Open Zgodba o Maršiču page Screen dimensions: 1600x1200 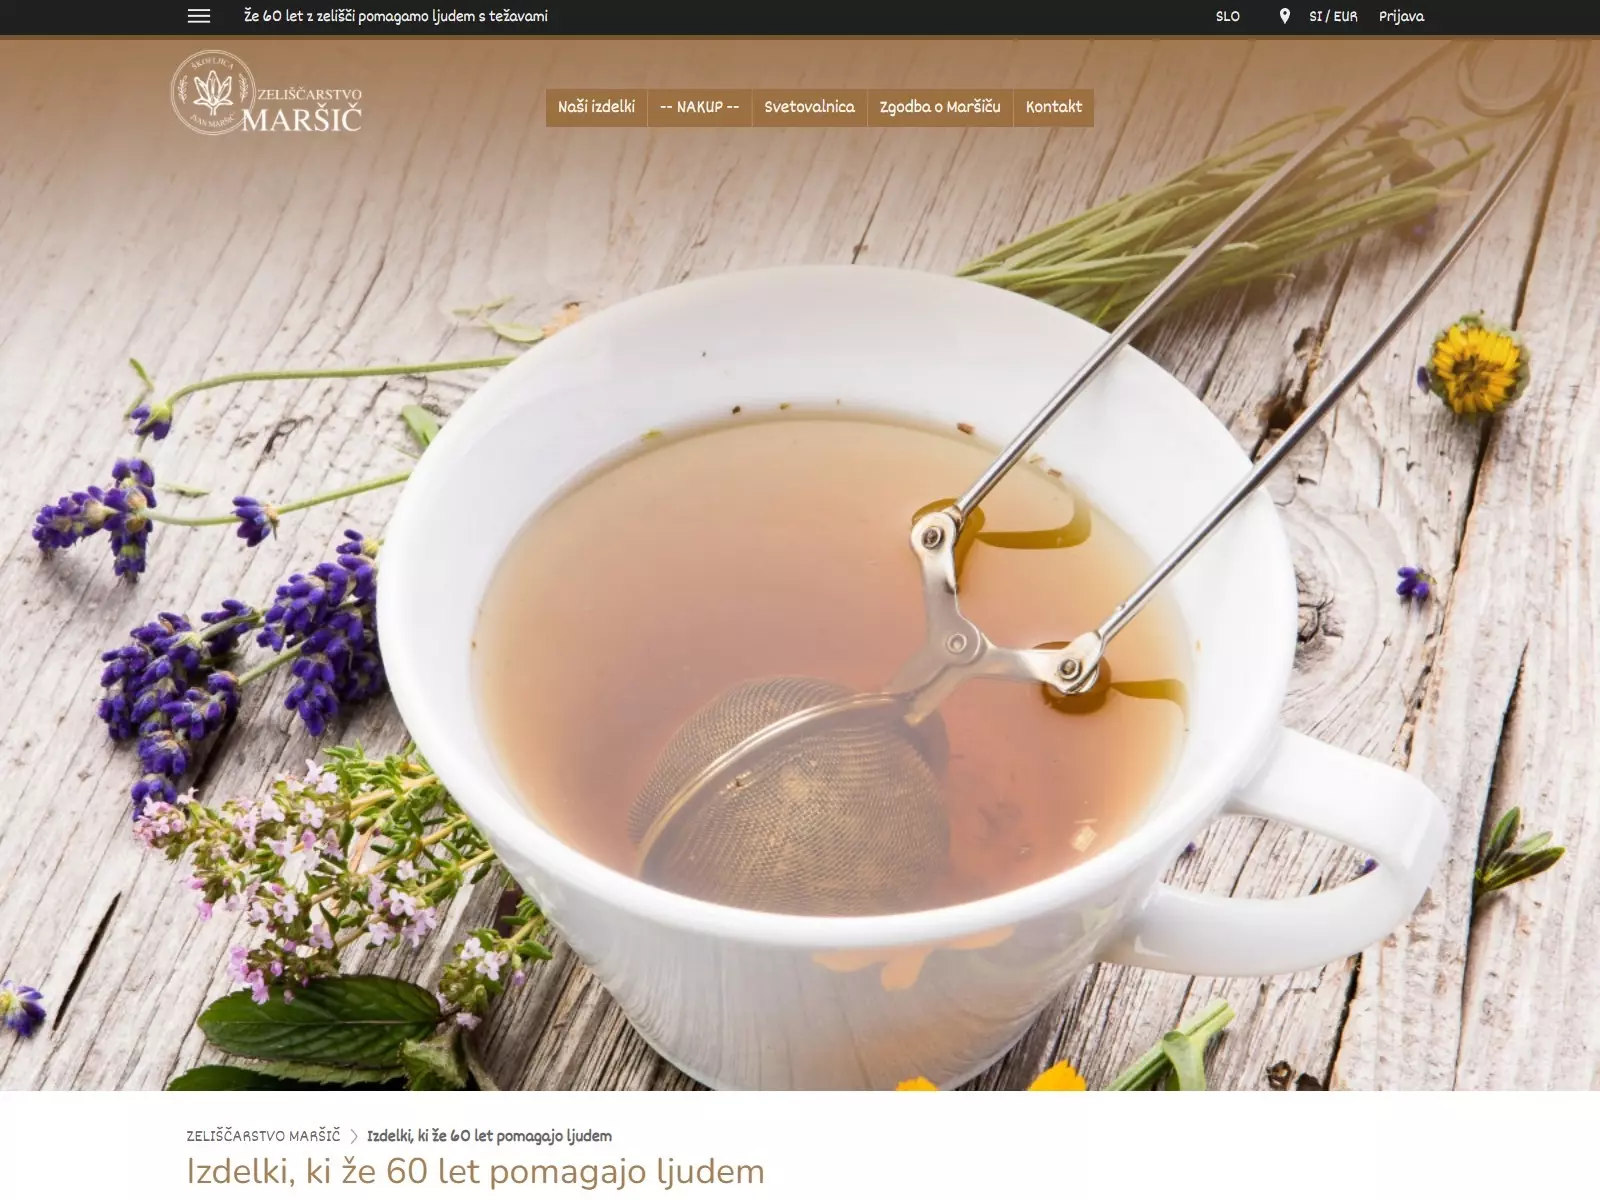pyautogui.click(x=939, y=107)
